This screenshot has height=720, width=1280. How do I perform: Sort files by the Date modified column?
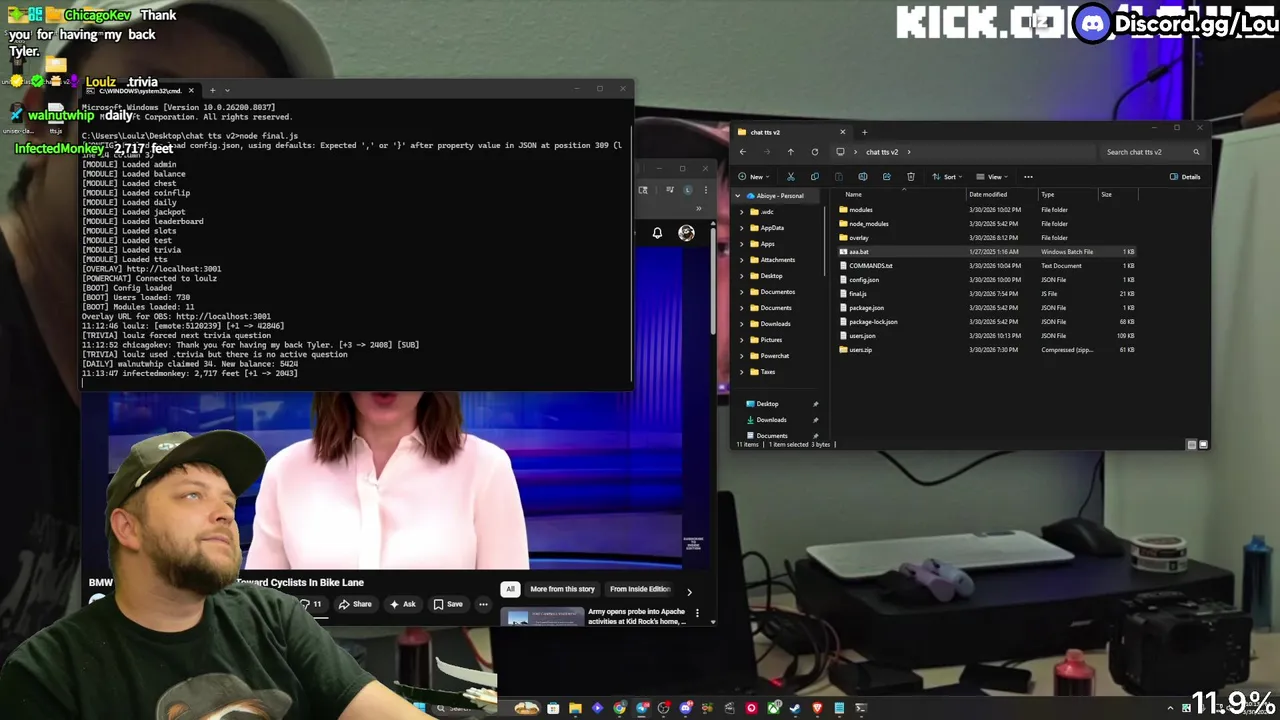tap(988, 194)
